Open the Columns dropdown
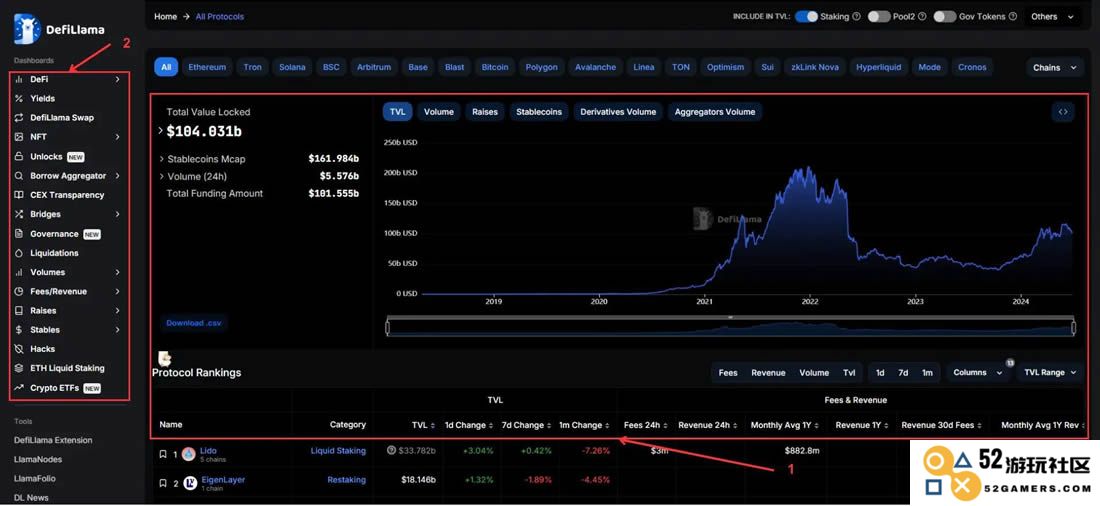 tap(978, 373)
